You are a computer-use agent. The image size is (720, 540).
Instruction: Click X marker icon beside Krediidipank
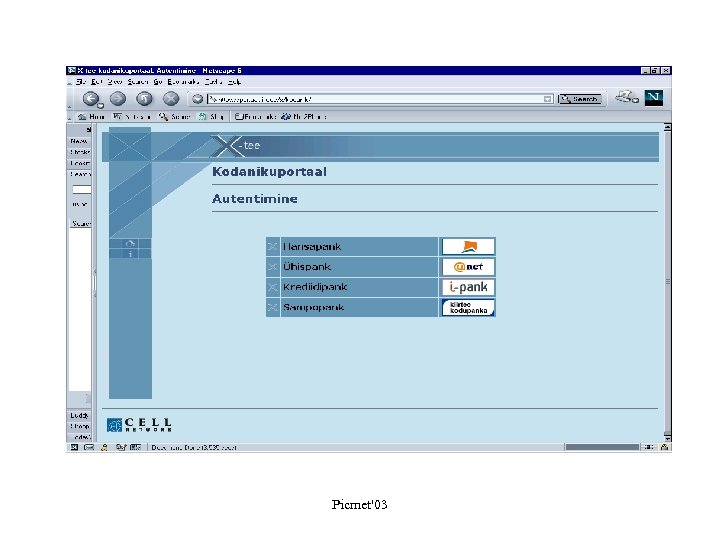click(x=273, y=287)
